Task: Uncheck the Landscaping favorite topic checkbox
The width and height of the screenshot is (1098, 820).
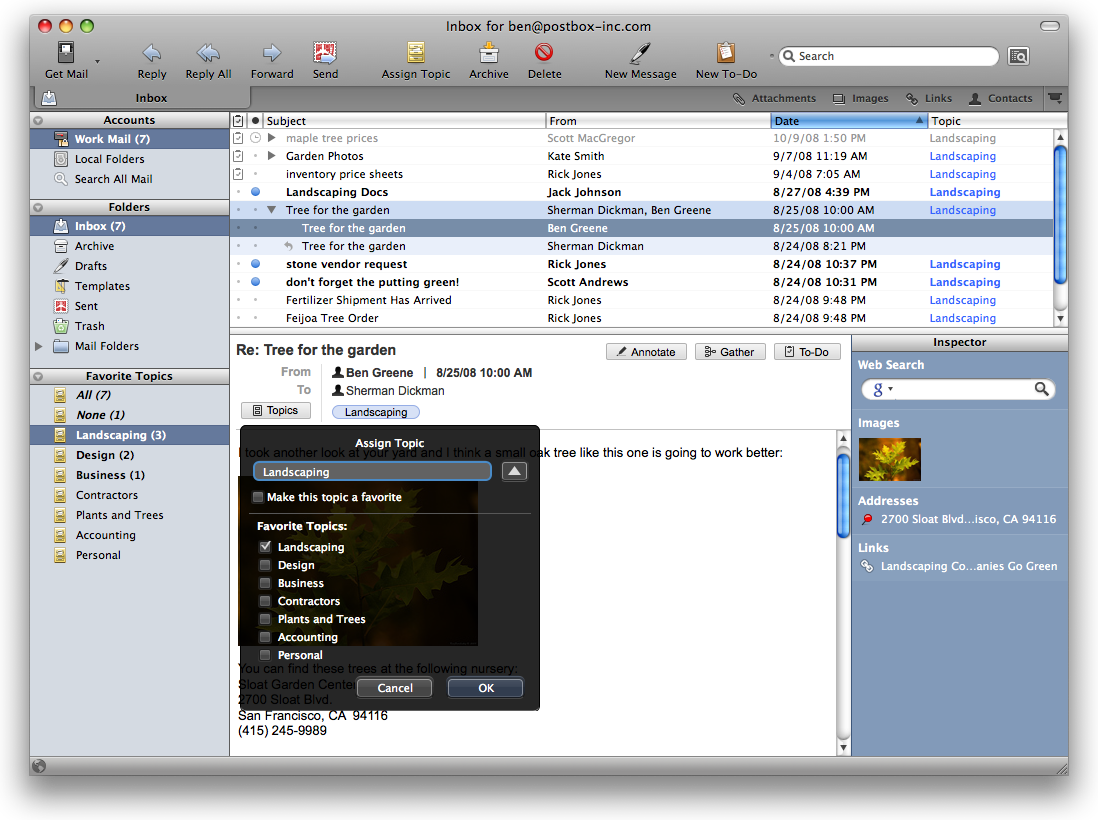Action: click(265, 546)
